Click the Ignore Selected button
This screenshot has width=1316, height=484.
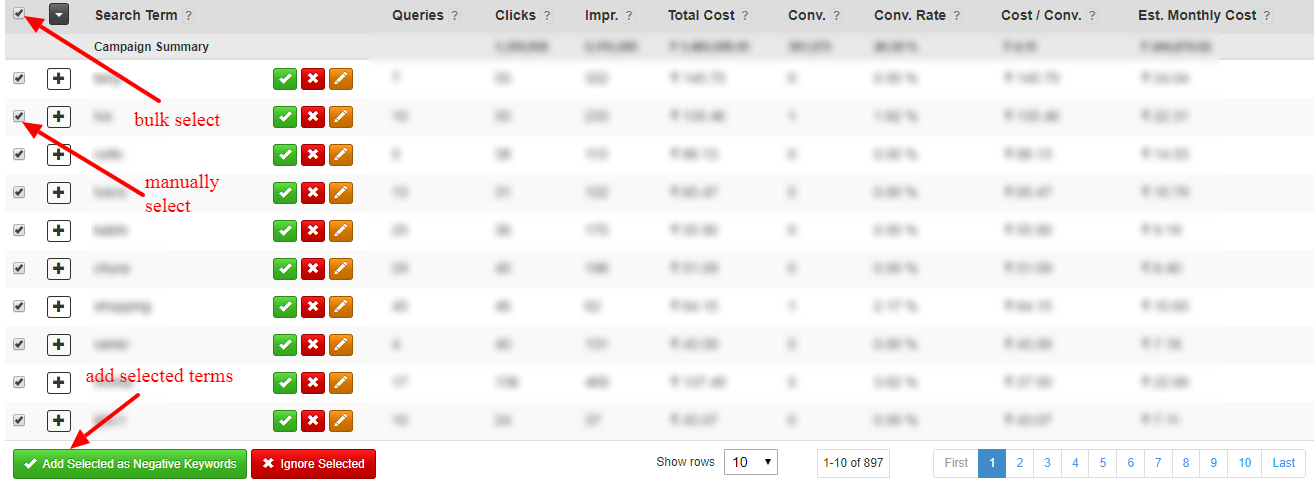[313, 464]
